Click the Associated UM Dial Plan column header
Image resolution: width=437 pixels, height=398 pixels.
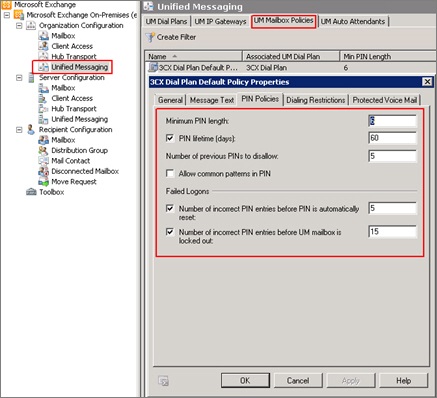pos(291,56)
